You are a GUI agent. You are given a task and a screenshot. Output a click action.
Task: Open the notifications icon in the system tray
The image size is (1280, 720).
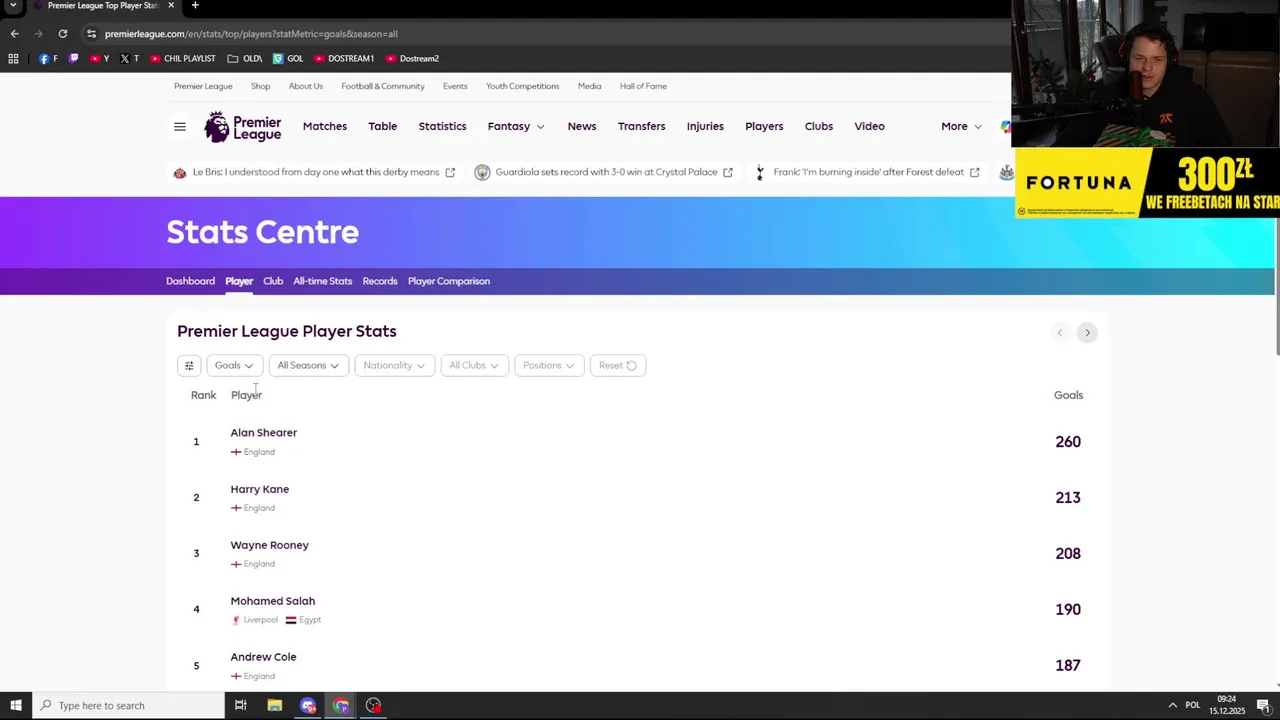[x=1263, y=706]
